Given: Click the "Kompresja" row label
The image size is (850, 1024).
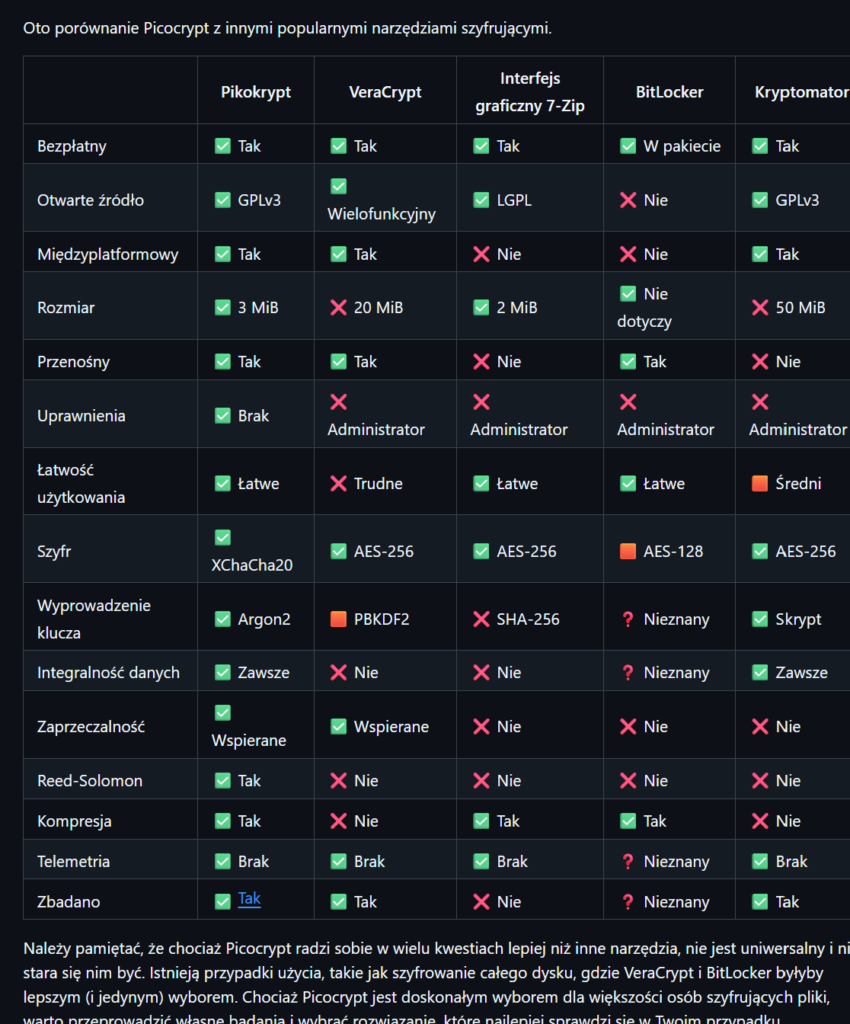Looking at the screenshot, I should point(74,821).
